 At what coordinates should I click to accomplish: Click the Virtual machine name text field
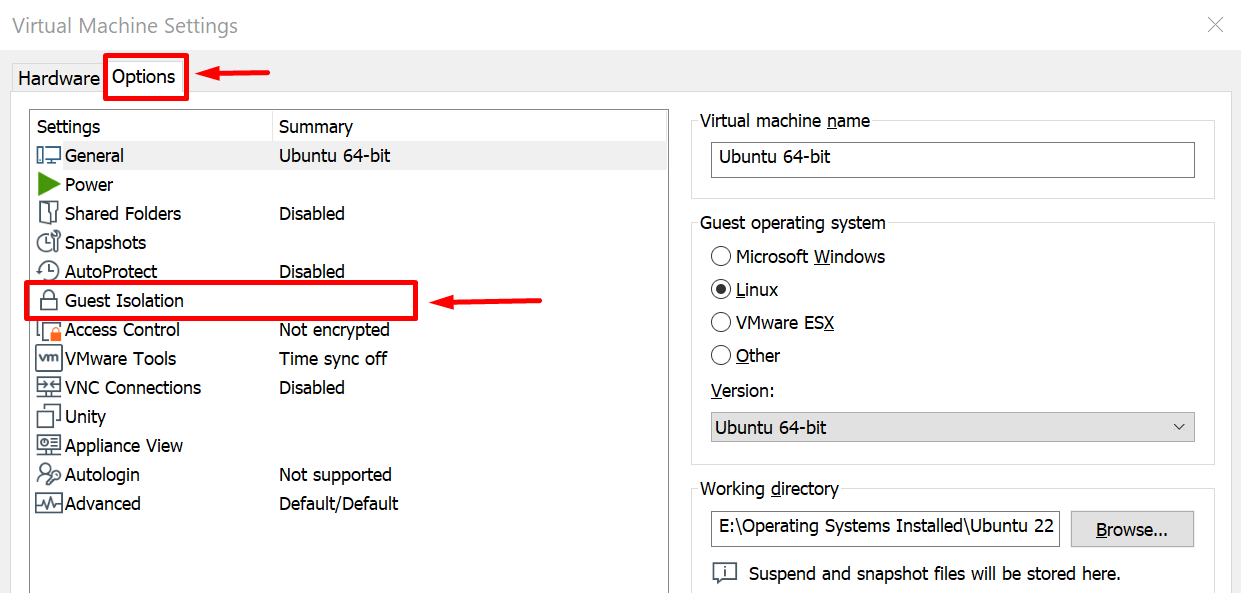tap(952, 159)
